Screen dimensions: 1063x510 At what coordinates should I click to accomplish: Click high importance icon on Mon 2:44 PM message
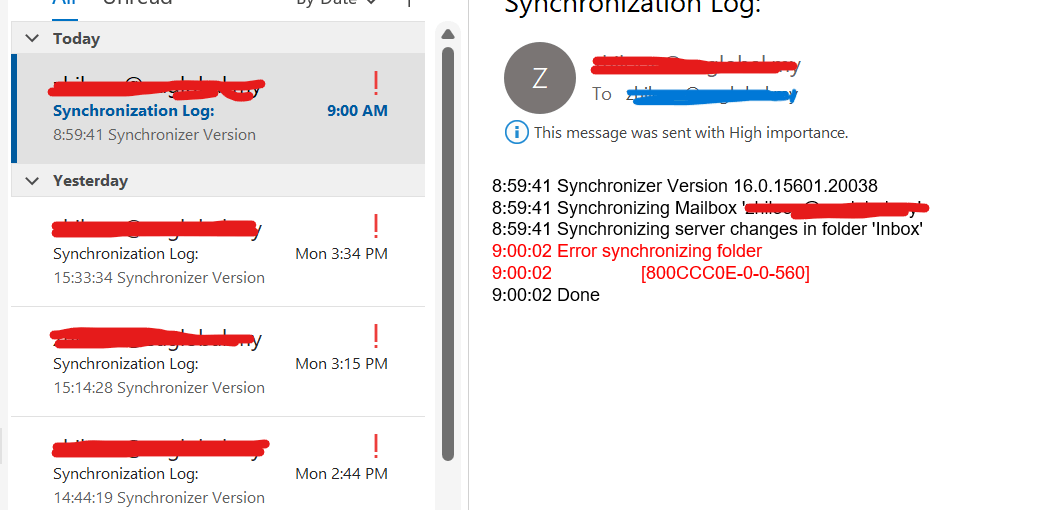(x=376, y=446)
